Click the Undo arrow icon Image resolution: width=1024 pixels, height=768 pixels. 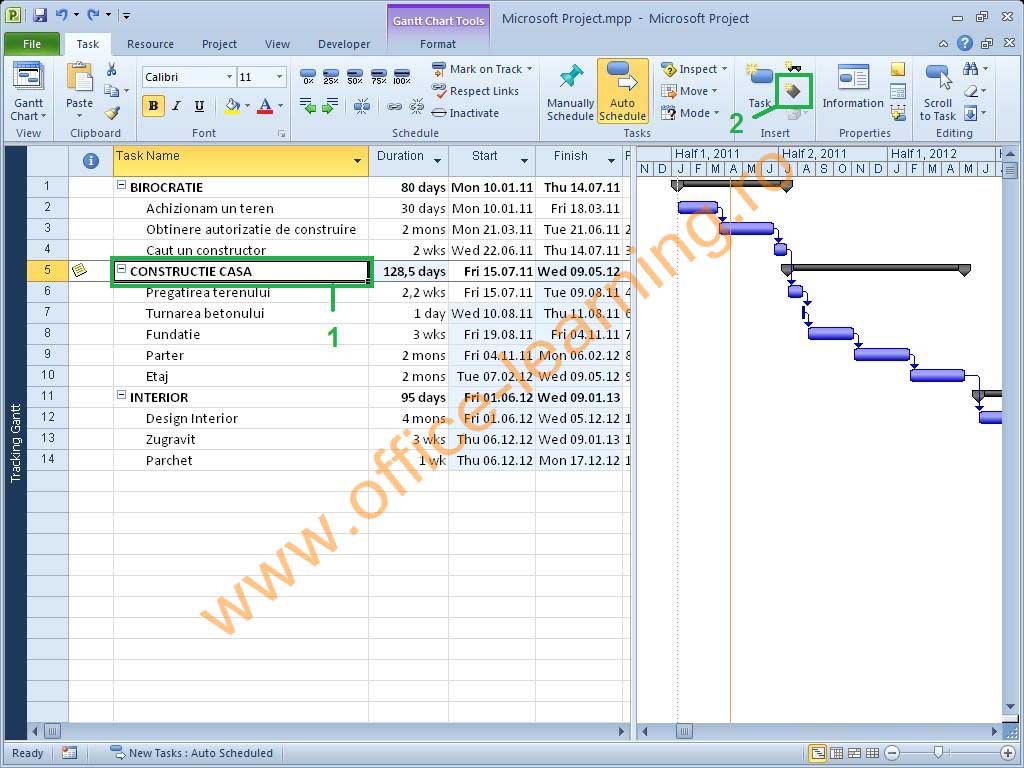pos(62,14)
